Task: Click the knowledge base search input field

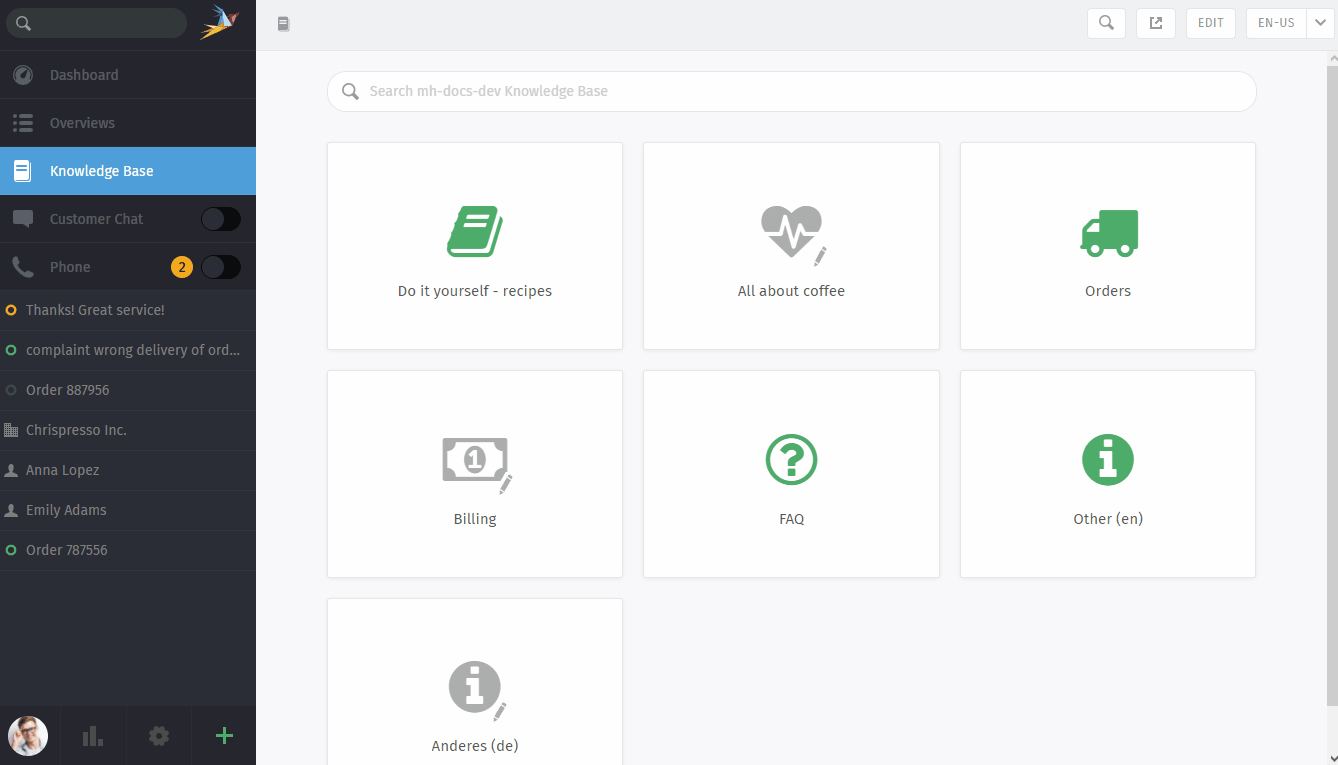Action: point(791,91)
